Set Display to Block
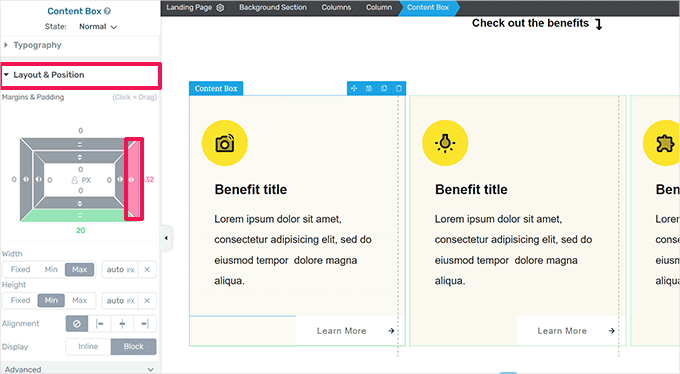680x374 pixels. click(x=134, y=347)
